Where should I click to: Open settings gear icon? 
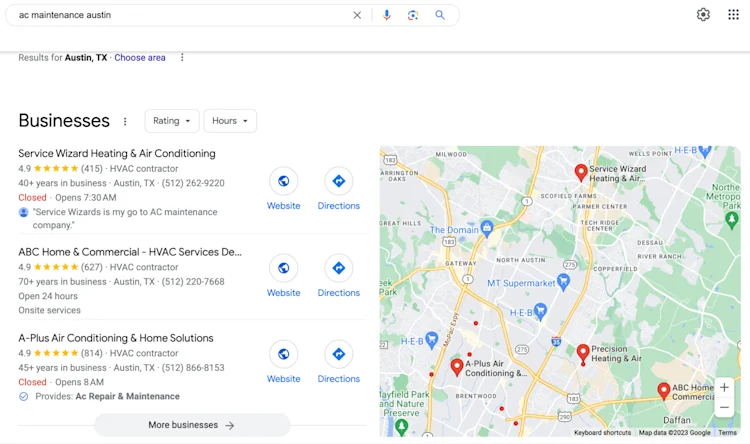point(703,15)
